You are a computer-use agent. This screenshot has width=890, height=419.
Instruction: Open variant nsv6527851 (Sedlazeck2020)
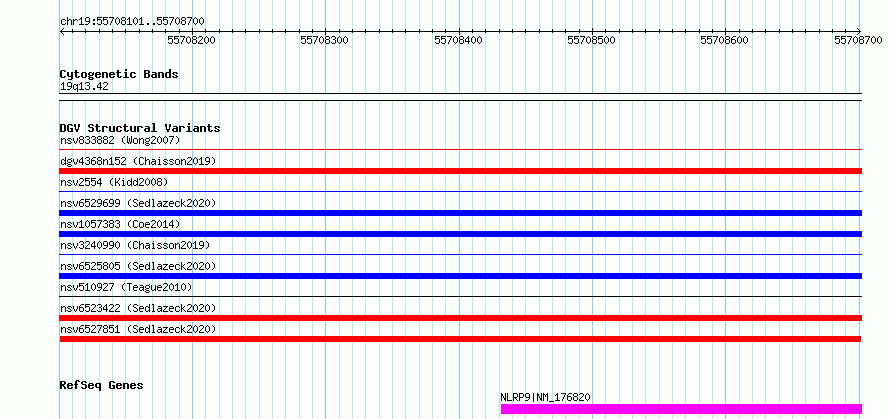[x=138, y=329]
